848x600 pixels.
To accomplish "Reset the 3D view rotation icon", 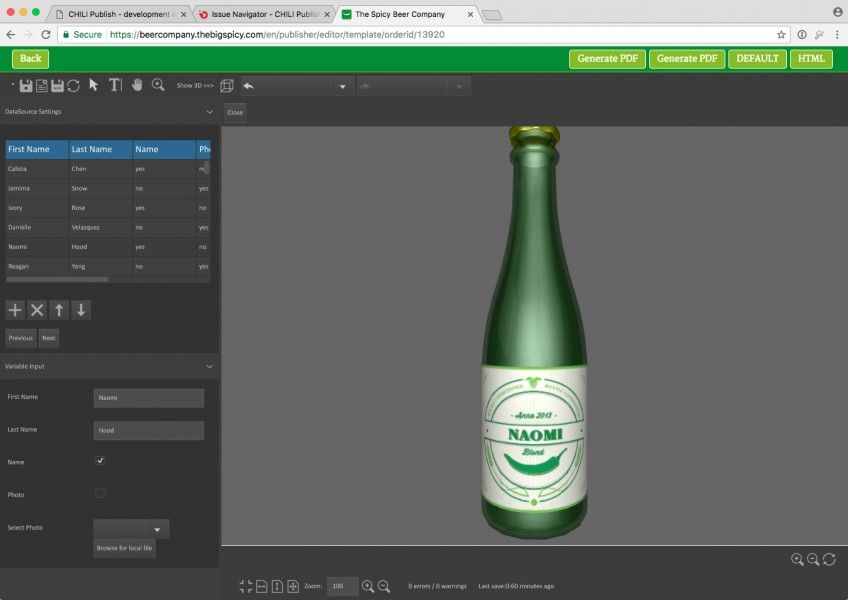I will pyautogui.click(x=829, y=559).
